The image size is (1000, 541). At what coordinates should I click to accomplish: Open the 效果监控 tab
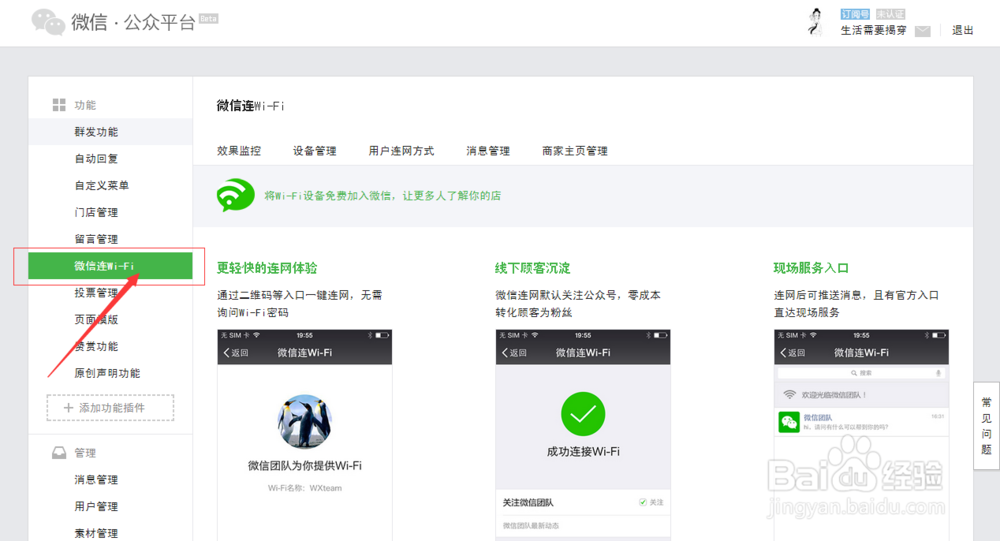point(239,151)
